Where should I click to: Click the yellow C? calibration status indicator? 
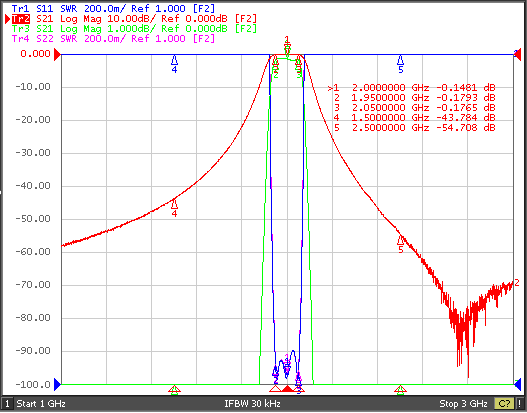[504, 403]
